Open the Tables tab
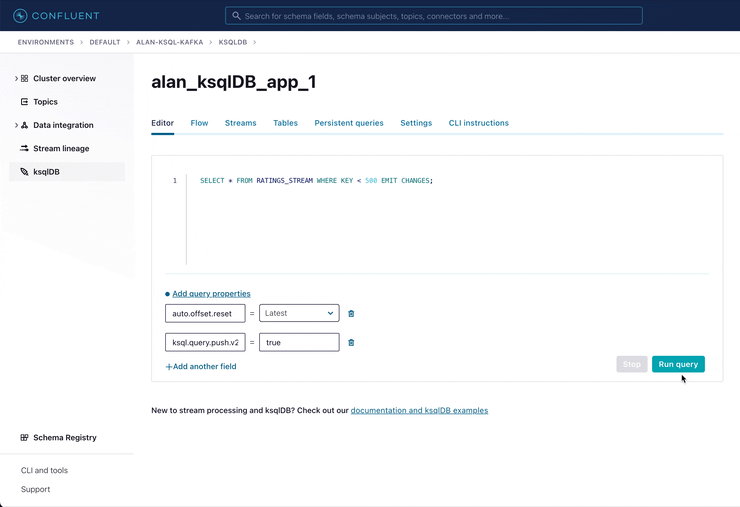Image resolution: width=740 pixels, height=507 pixels. click(286, 123)
